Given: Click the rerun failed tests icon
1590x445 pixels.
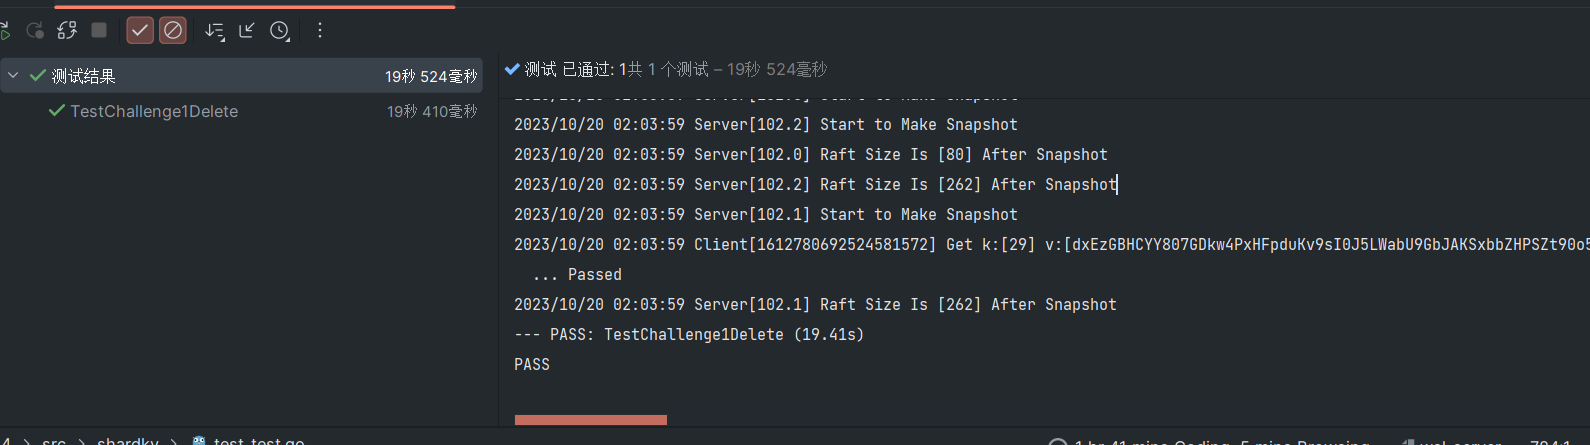Looking at the screenshot, I should (35, 31).
